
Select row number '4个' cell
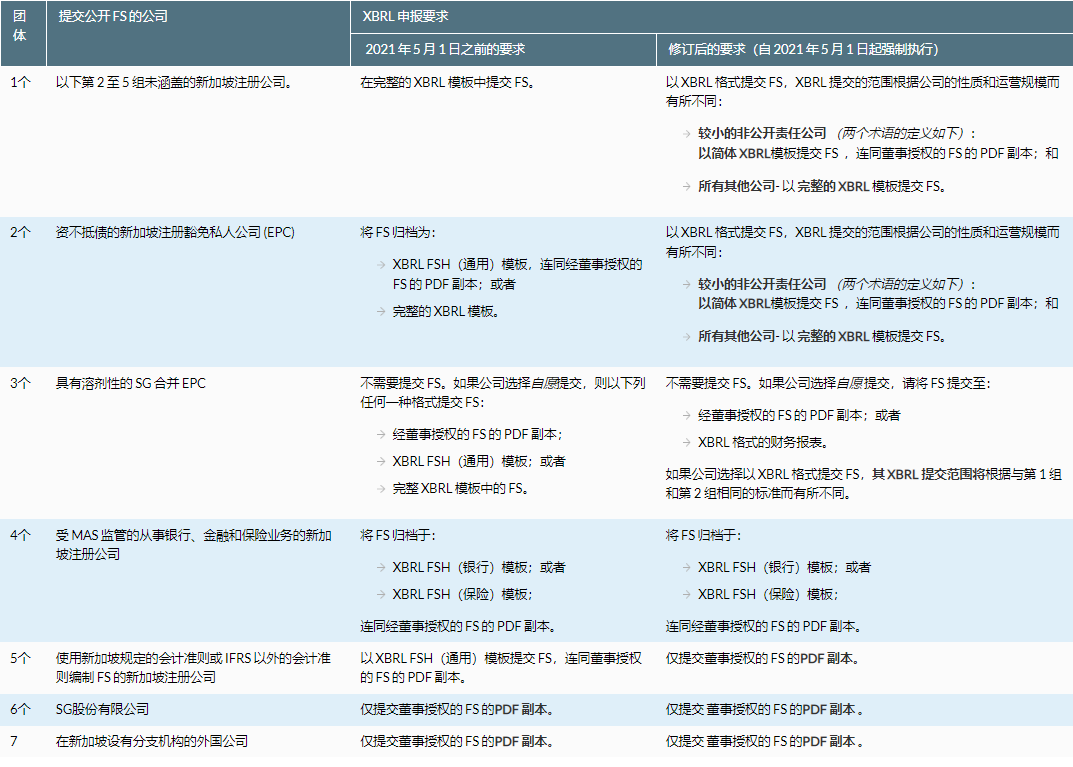pyautogui.click(x=22, y=536)
